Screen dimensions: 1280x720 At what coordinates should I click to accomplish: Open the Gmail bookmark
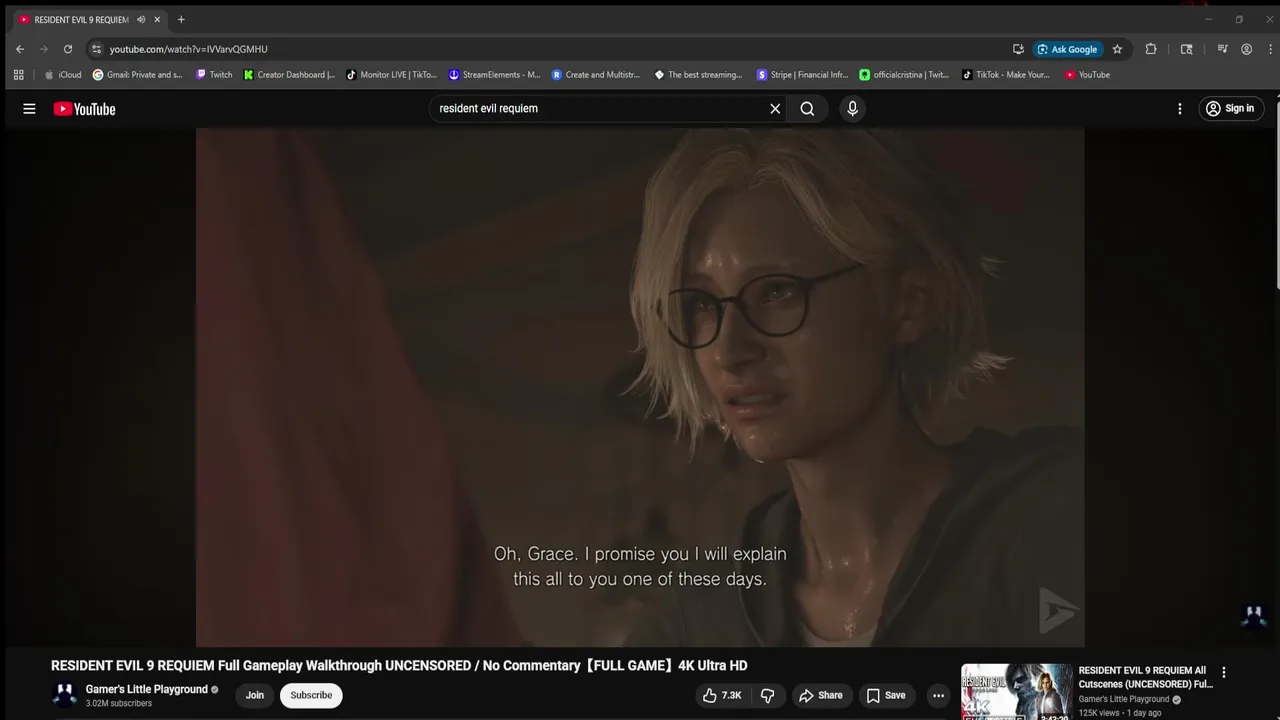[138, 75]
